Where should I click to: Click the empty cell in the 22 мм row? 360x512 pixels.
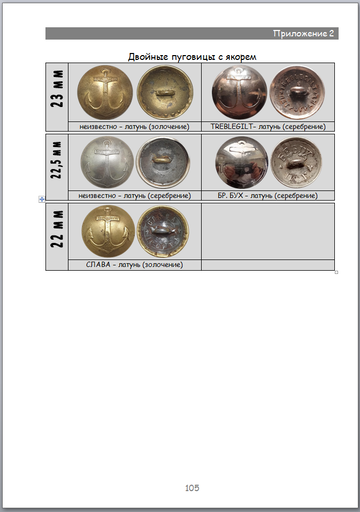(268, 231)
